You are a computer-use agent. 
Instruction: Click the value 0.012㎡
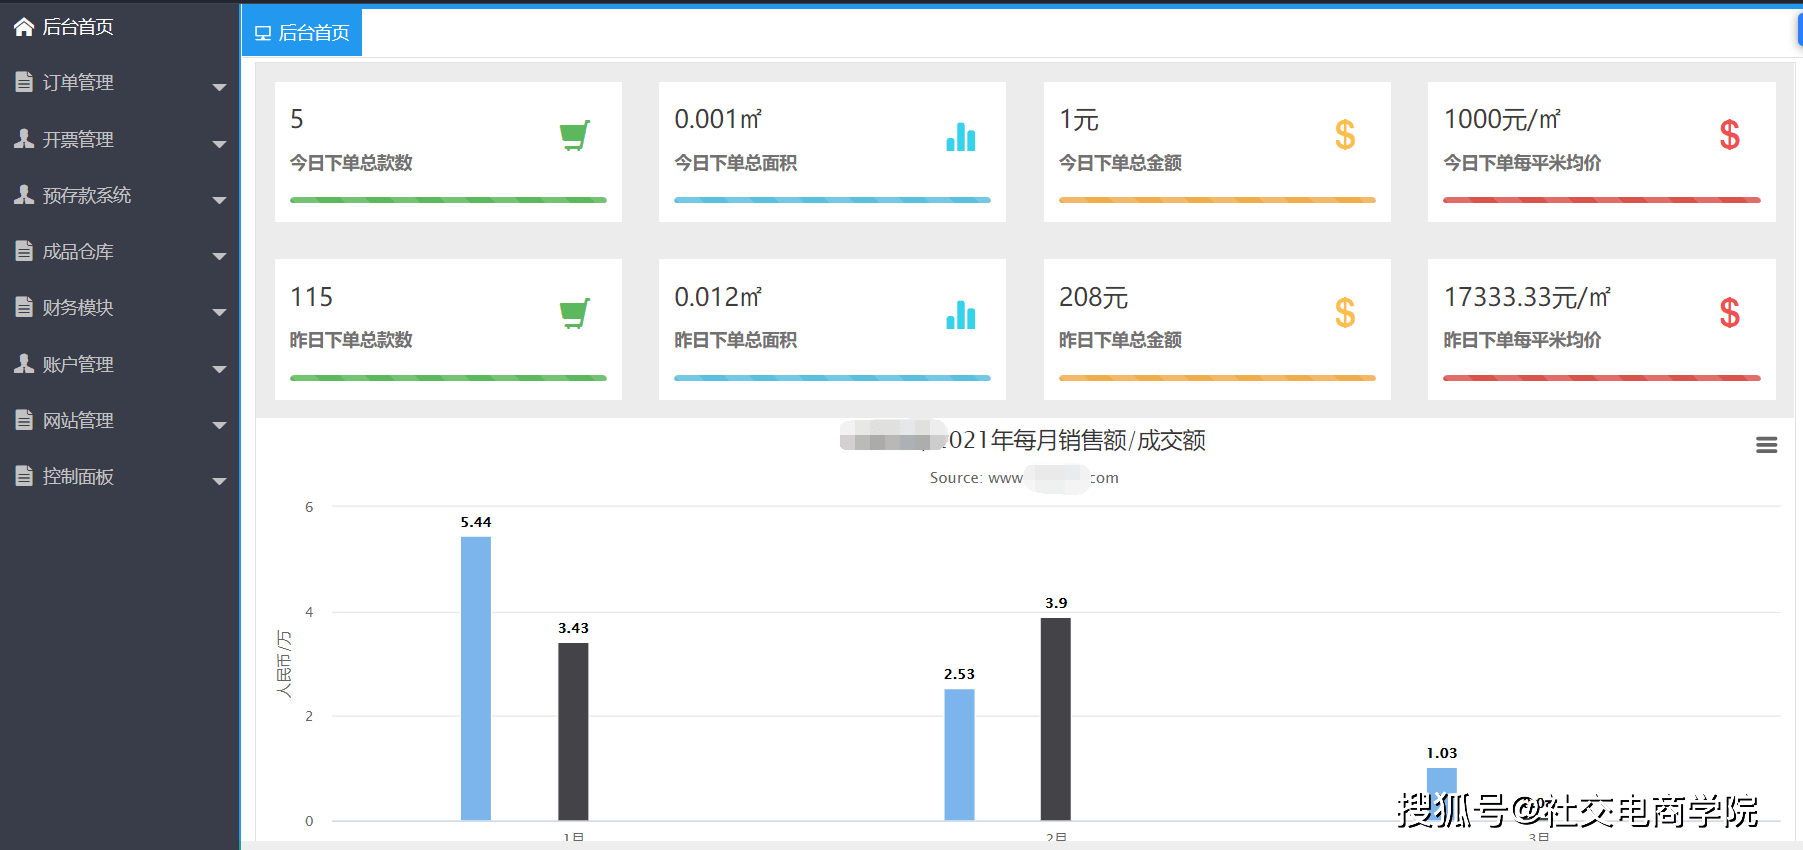[718, 297]
